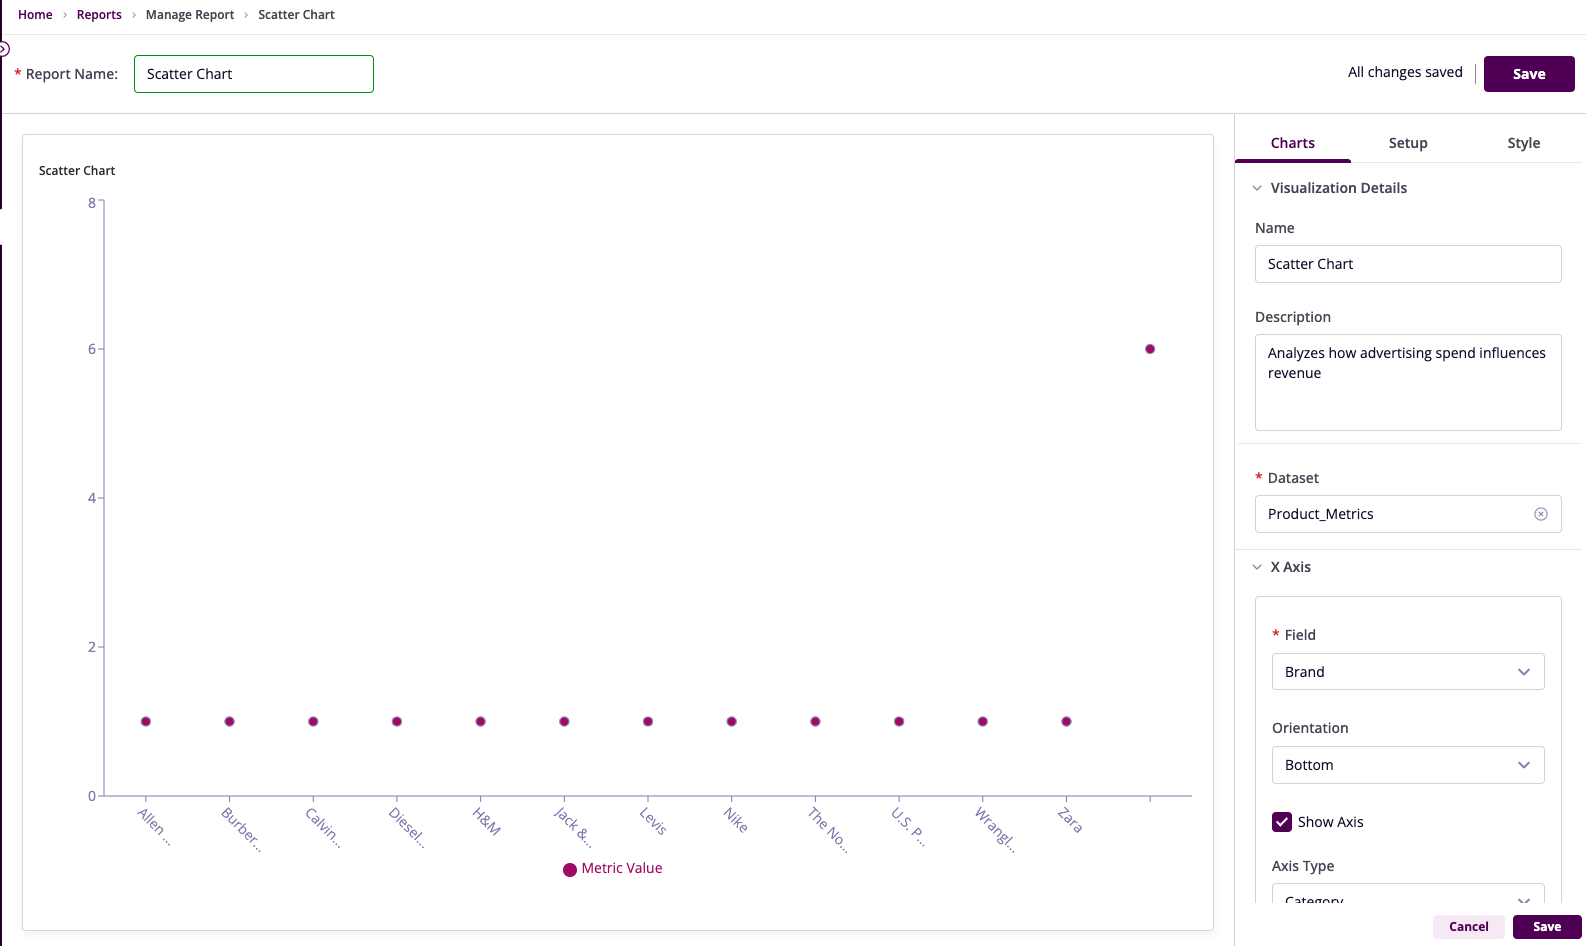This screenshot has width=1586, height=946.
Task: Open the Brand field dropdown
Action: pyautogui.click(x=1408, y=672)
